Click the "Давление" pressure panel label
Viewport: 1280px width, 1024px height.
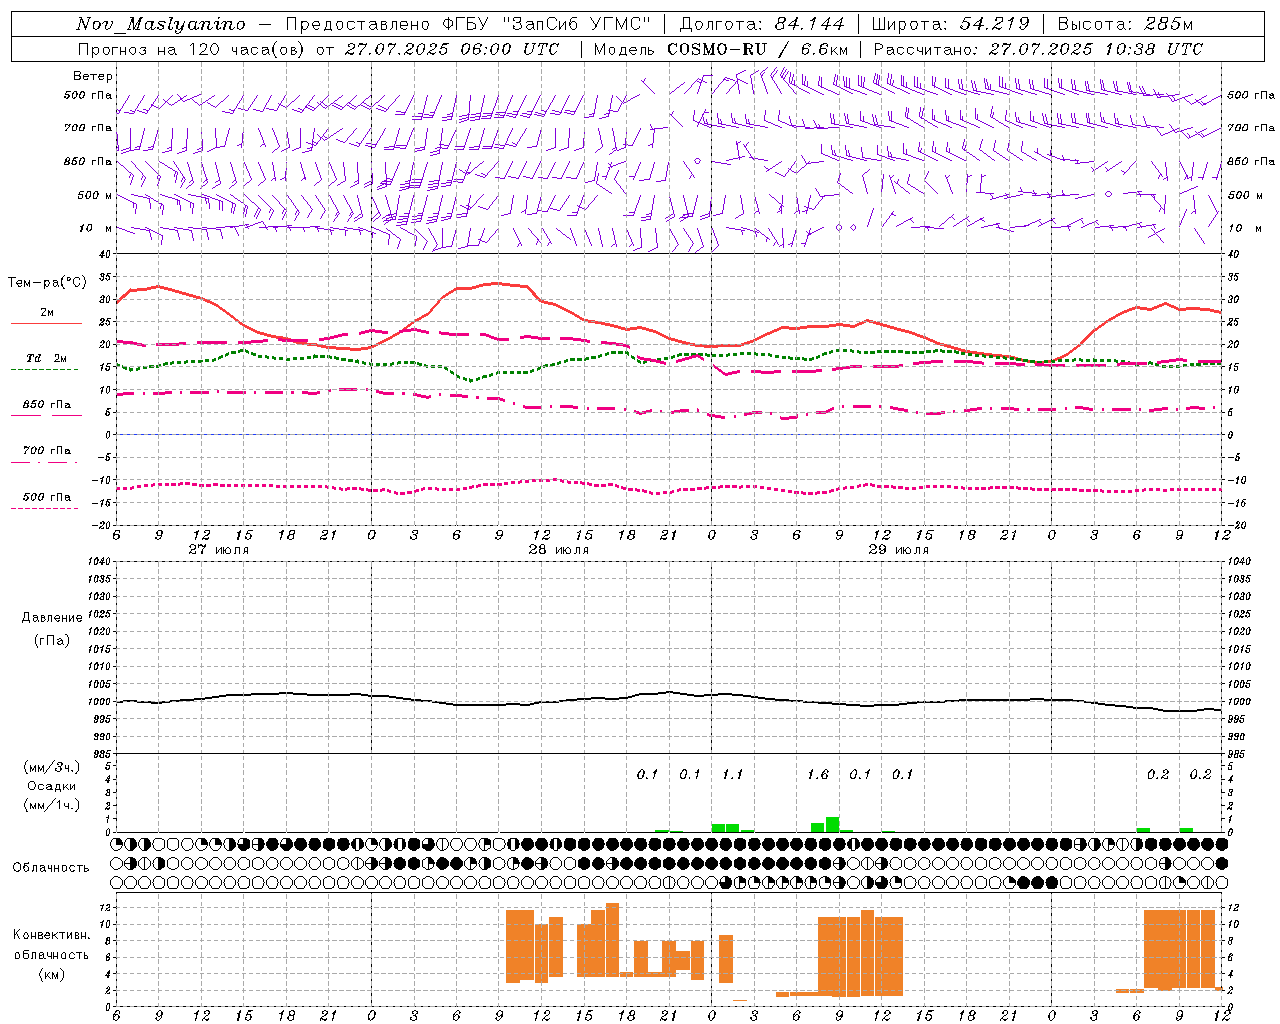tap(52, 618)
